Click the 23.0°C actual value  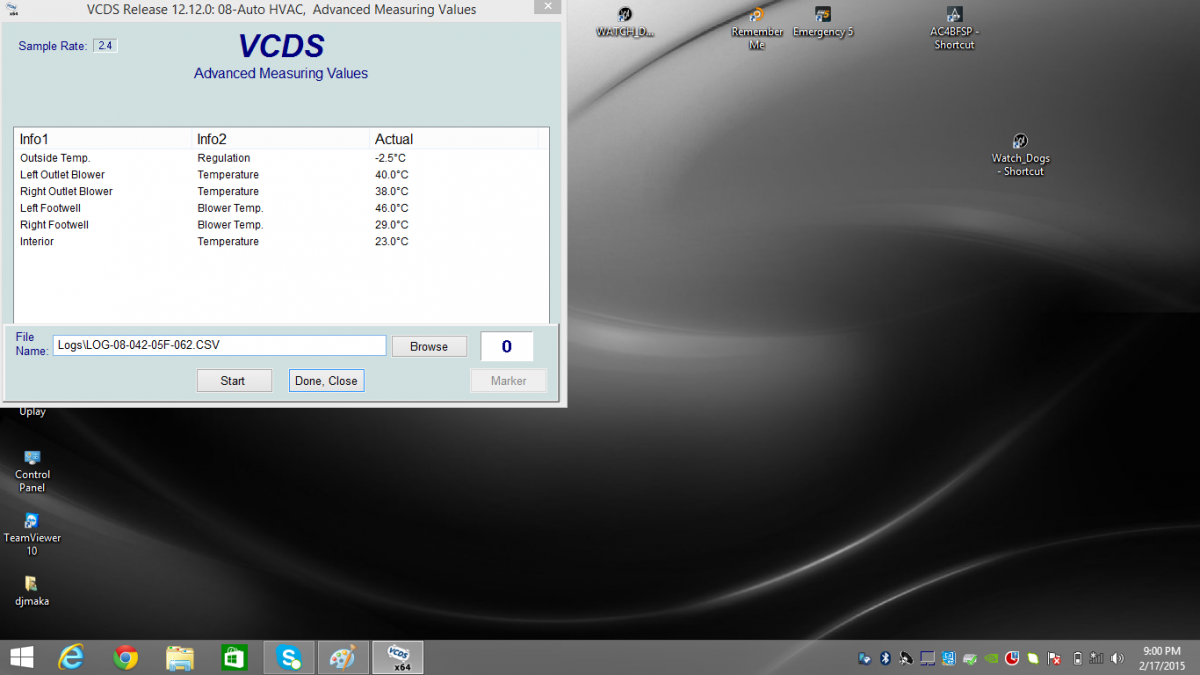pos(392,241)
